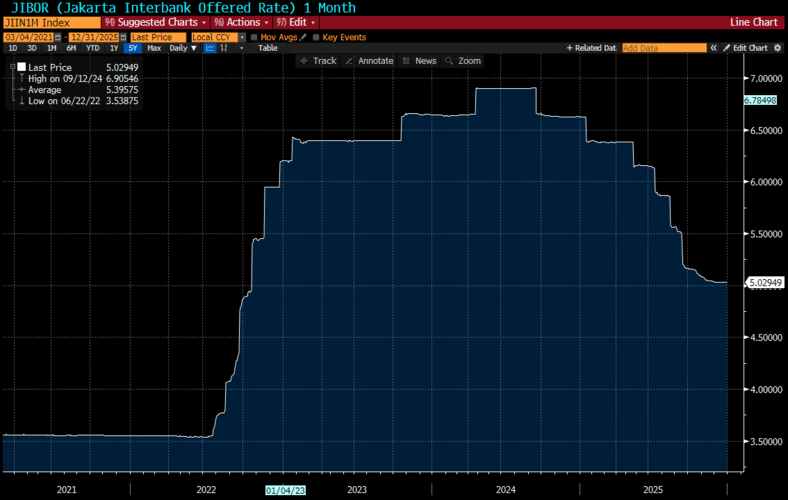This screenshot has width=788, height=500.
Task: Open the News overlay tool
Action: (x=419, y=61)
